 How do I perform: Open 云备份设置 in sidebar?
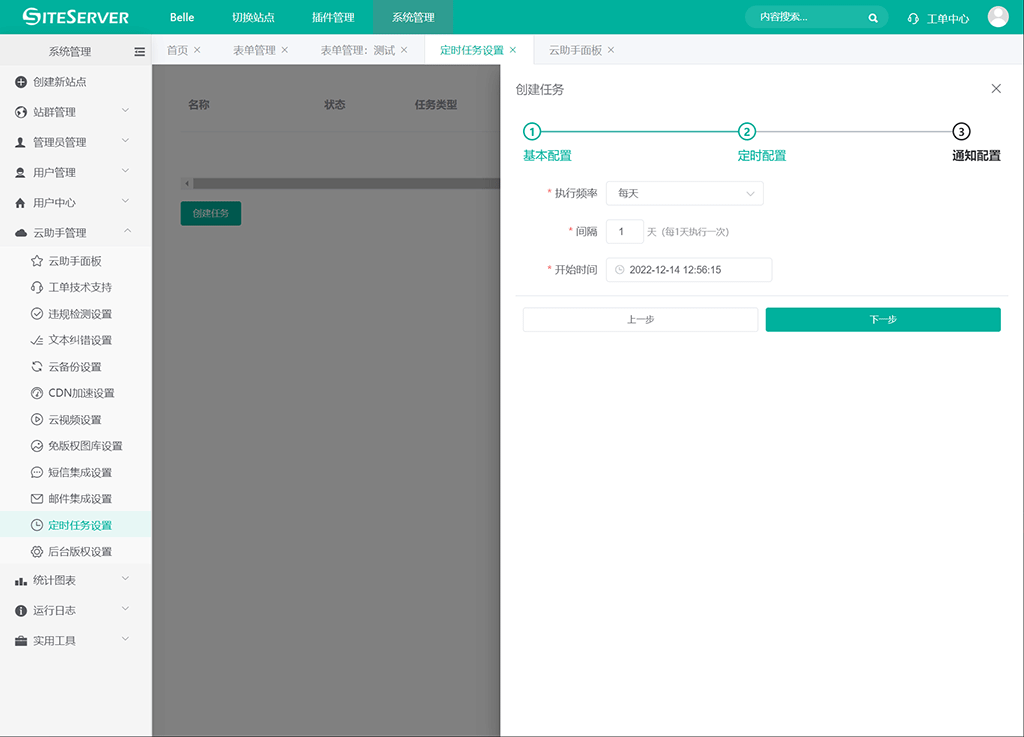(x=80, y=367)
